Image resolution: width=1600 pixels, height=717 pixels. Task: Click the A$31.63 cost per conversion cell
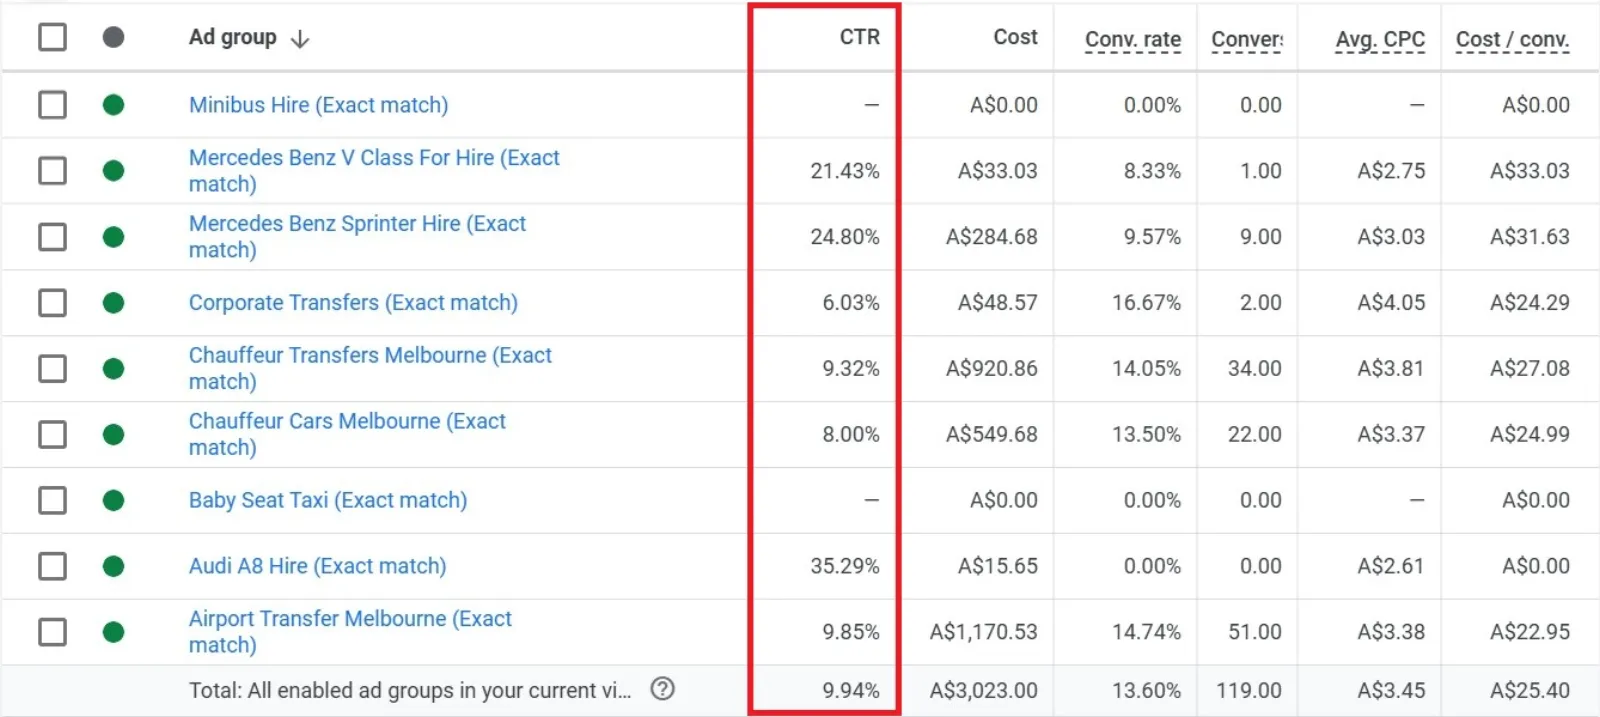[x=1530, y=237]
